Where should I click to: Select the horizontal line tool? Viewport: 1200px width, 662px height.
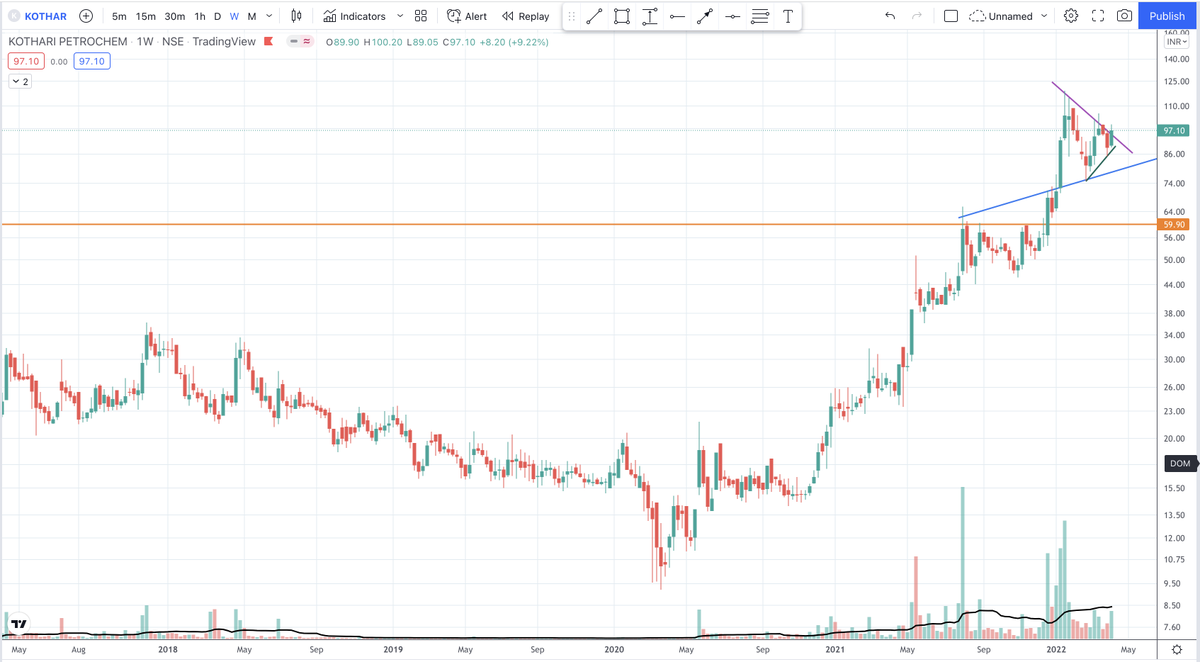pyautogui.click(x=733, y=16)
